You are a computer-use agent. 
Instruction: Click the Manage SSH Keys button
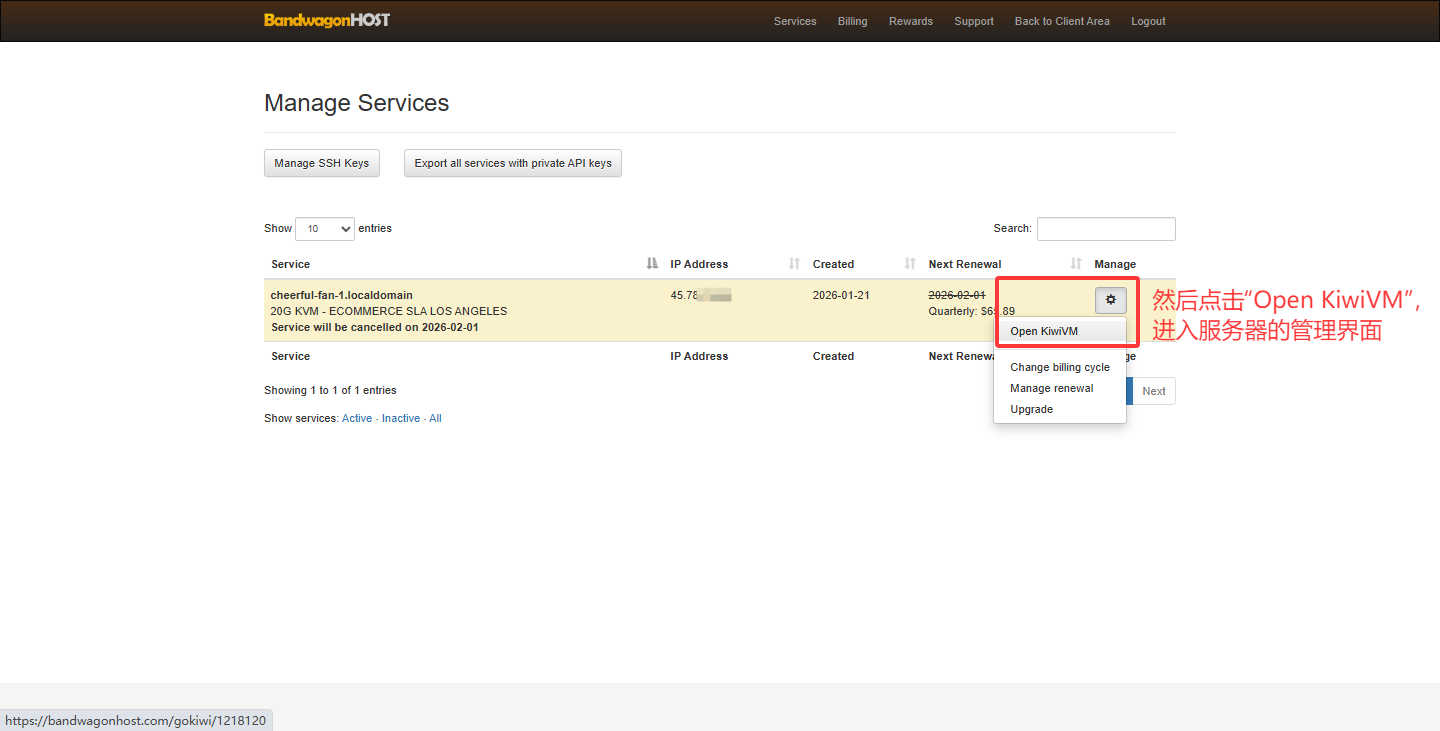click(x=322, y=163)
